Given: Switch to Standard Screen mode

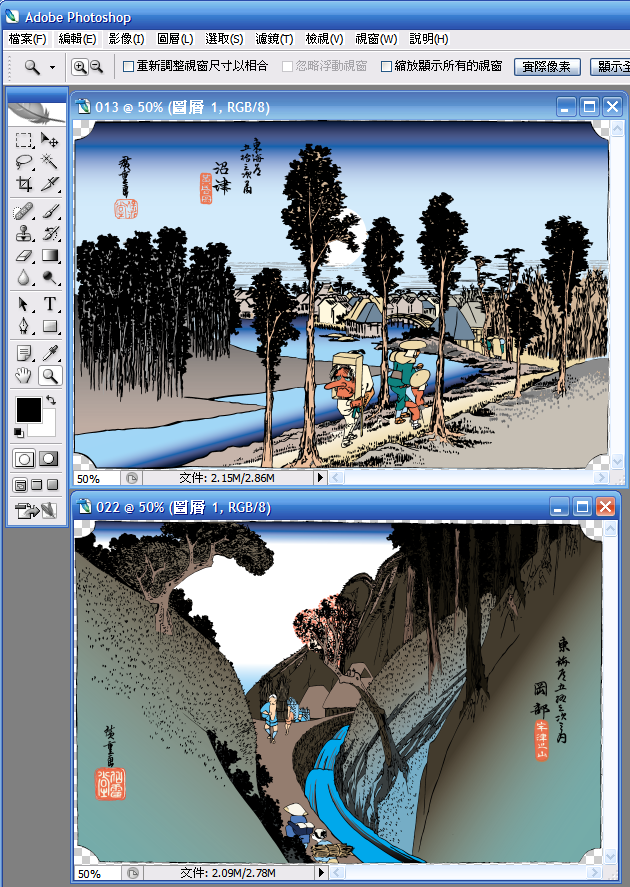Looking at the screenshot, I should tap(20, 485).
